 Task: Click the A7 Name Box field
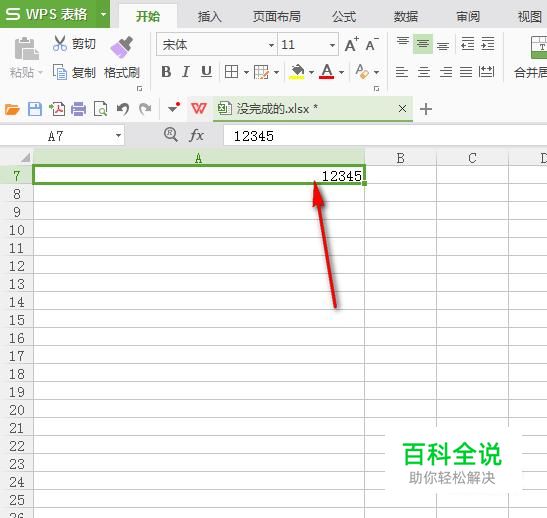(56, 136)
